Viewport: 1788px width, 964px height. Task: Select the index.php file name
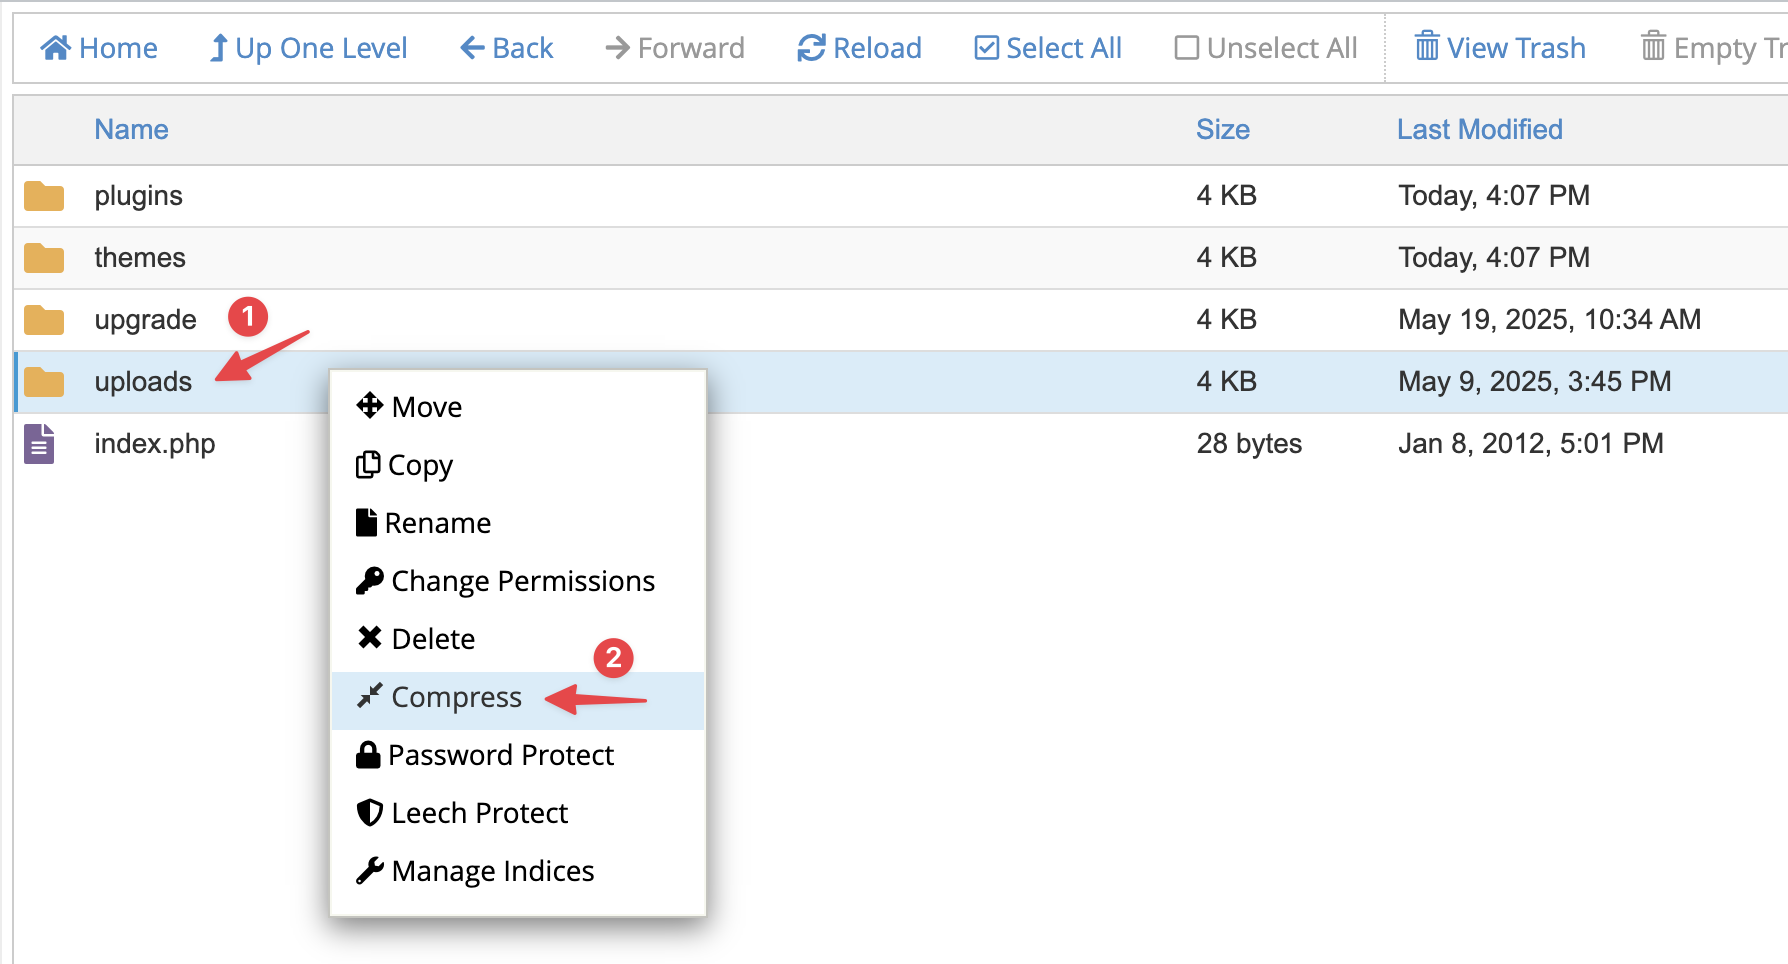(x=155, y=444)
